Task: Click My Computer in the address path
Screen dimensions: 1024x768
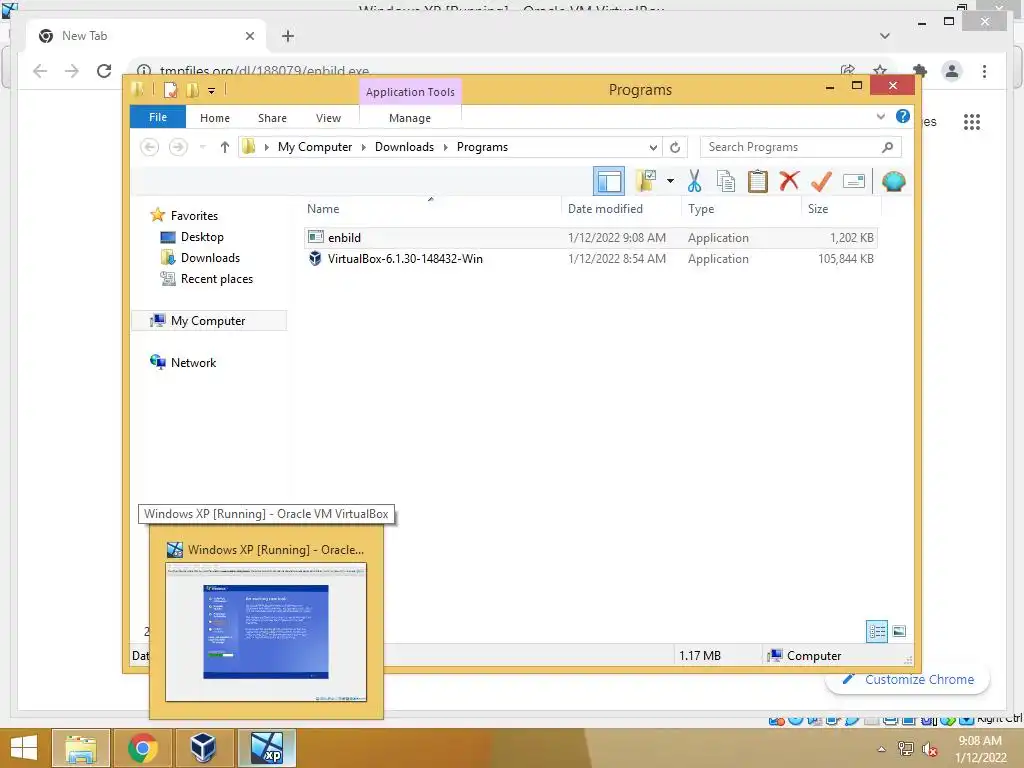Action: [x=315, y=147]
